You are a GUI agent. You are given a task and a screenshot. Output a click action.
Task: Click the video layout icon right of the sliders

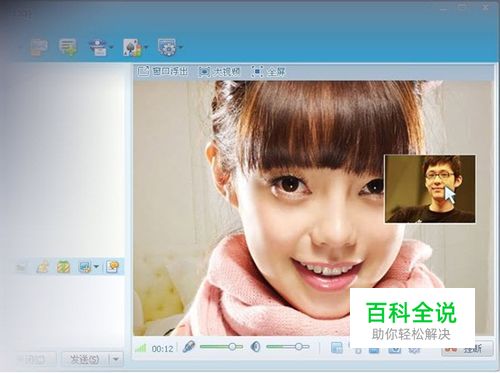[x=337, y=348]
